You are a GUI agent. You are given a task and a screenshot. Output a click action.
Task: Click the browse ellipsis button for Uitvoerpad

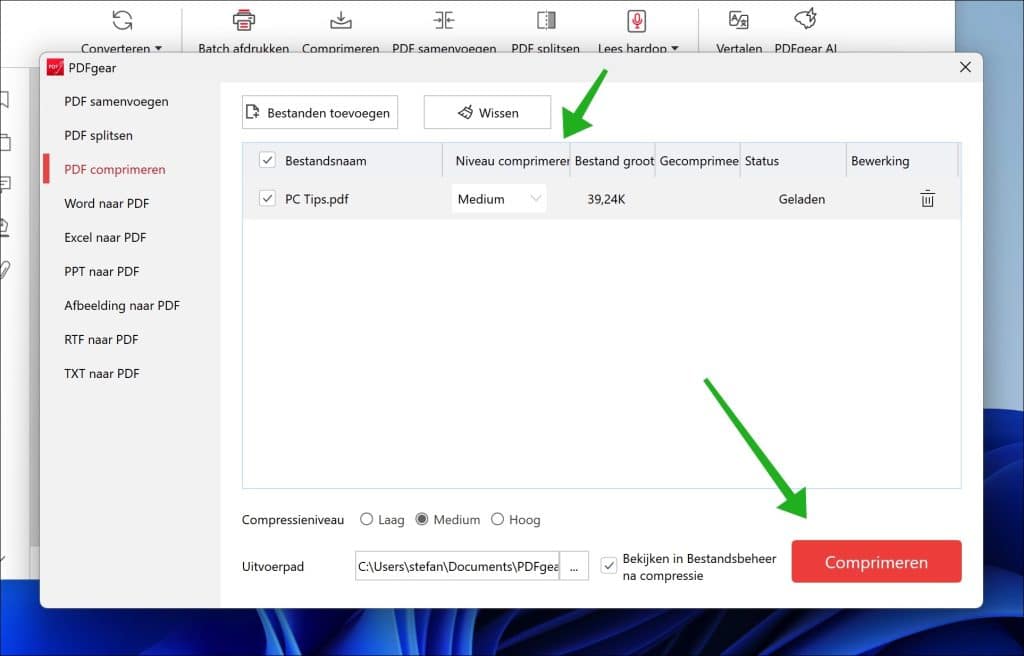574,566
